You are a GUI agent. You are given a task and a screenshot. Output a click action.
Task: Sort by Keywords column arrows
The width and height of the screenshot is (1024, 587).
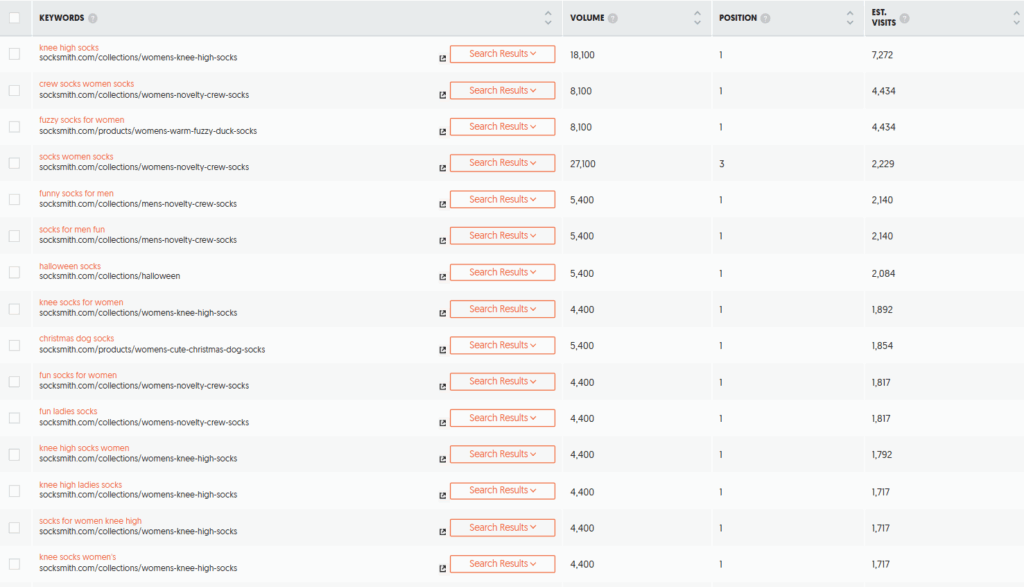point(548,18)
